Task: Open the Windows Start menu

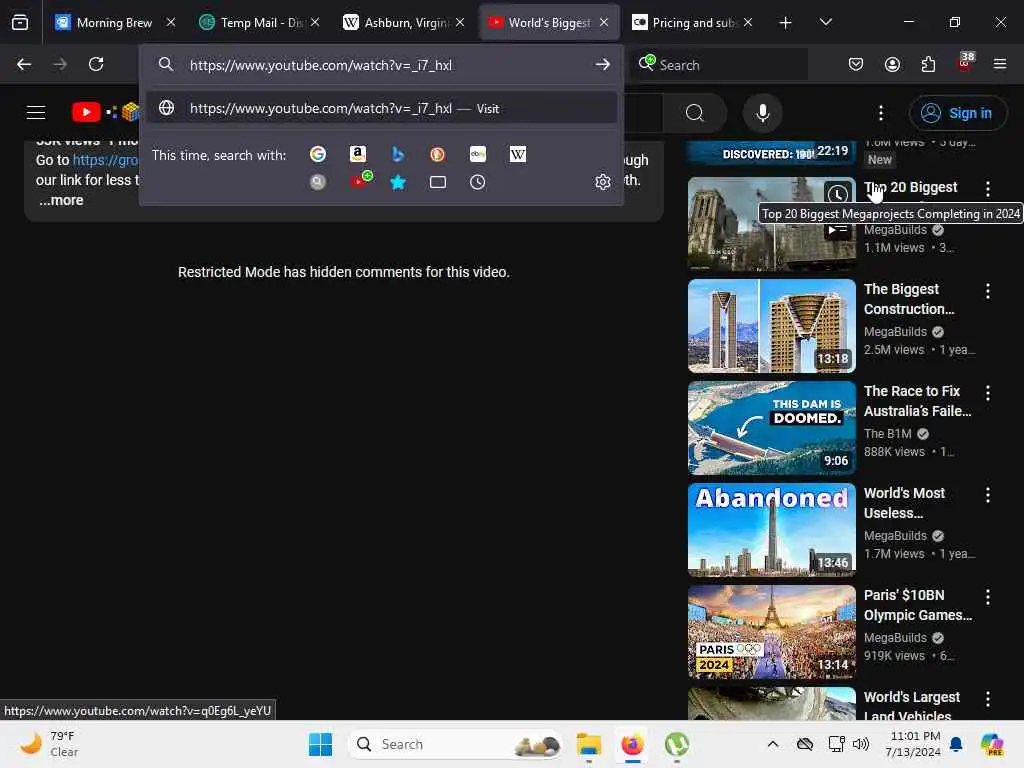Action: point(320,744)
